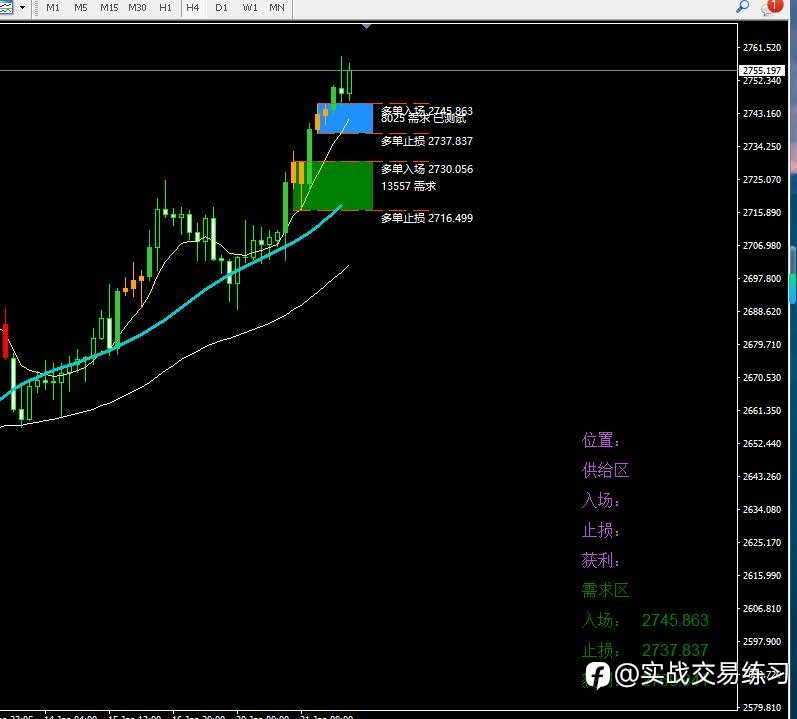
Task: Switch chart to M30 timeframe
Action: 137,8
